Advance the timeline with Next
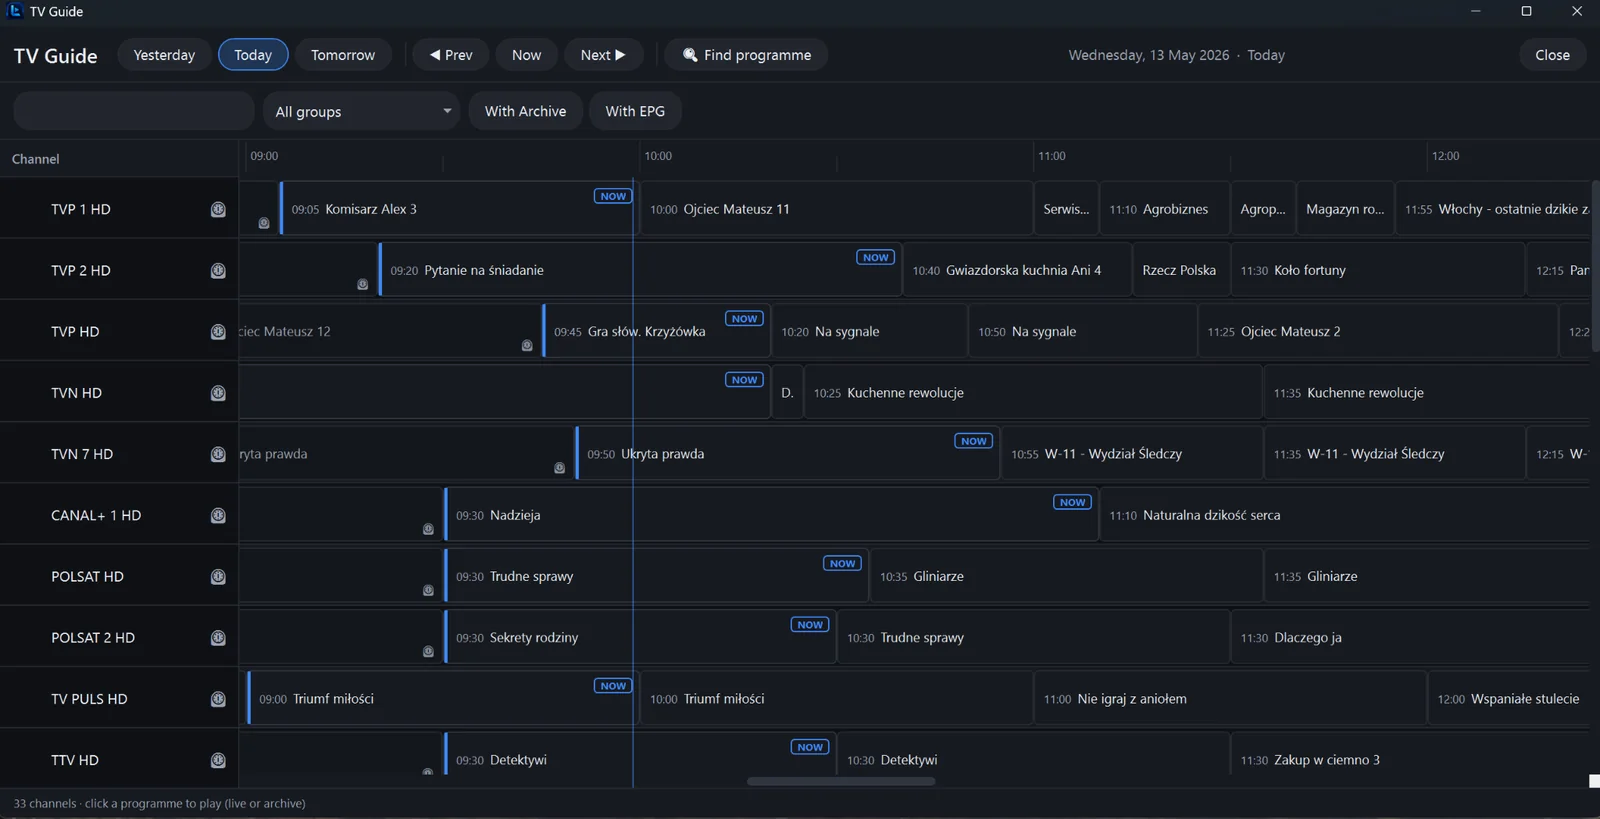The width and height of the screenshot is (1600, 819). click(603, 55)
